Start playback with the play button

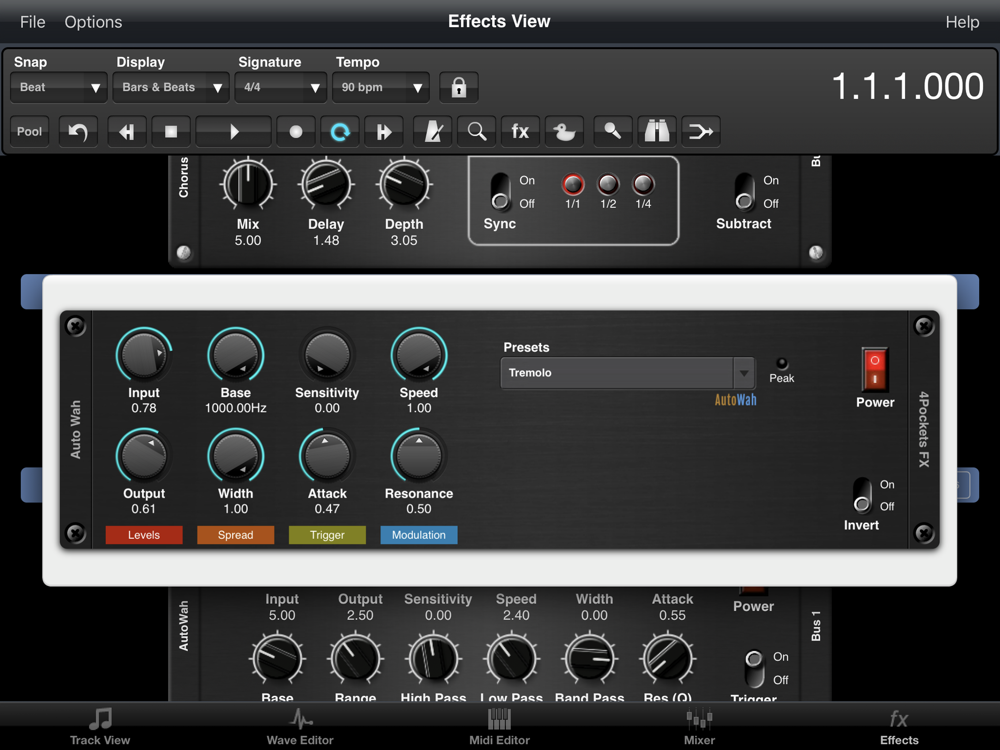click(233, 132)
